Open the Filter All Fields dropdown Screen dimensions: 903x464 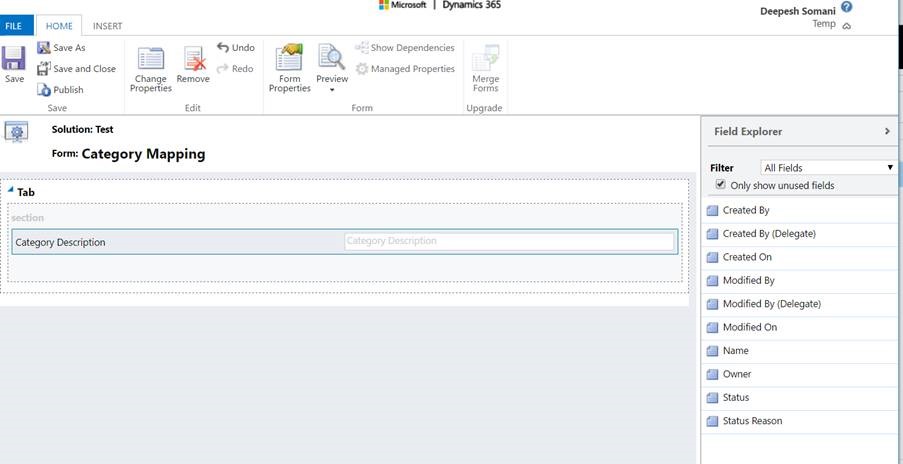827,168
